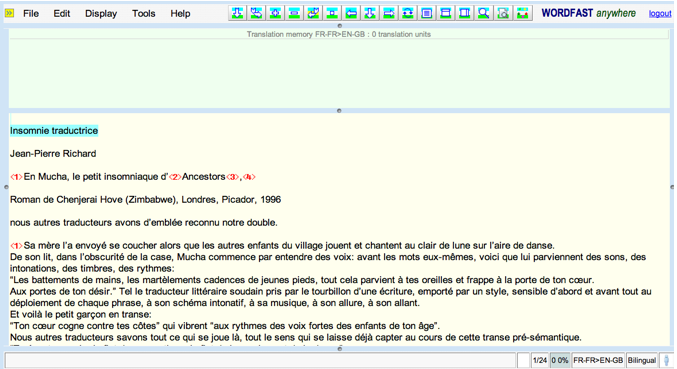Image resolution: width=677 pixels, height=369 pixels.
Task: Click the sentence starting De son lit
Action: [x=328, y=262]
